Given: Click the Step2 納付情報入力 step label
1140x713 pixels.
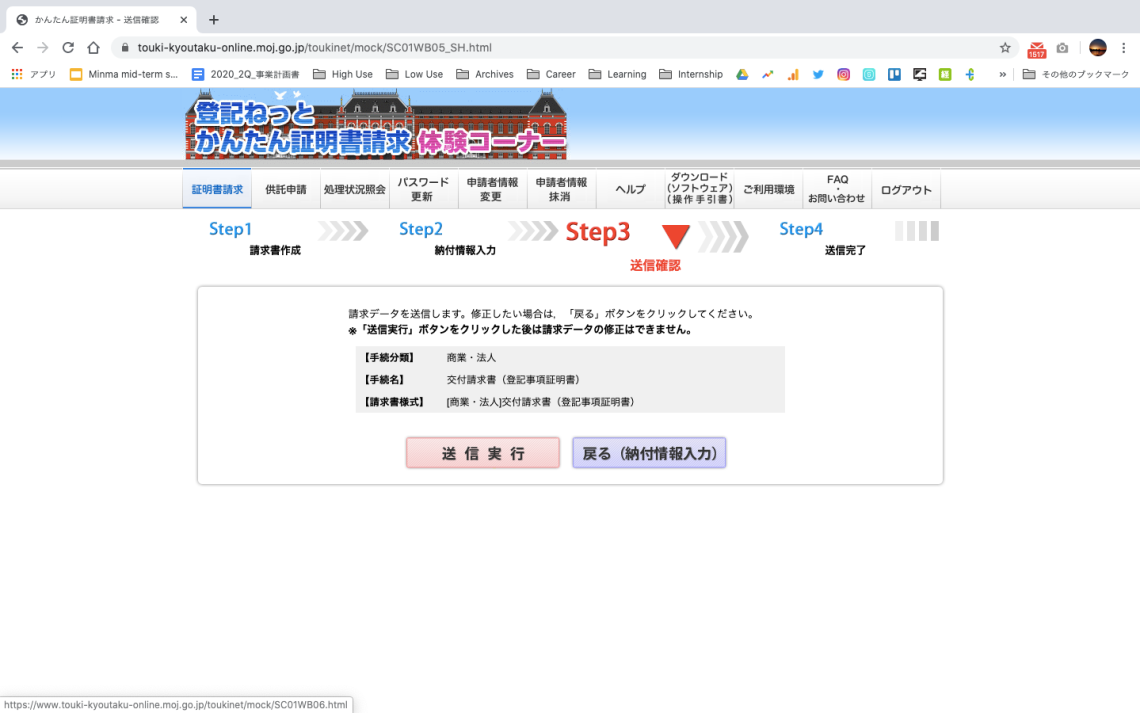Looking at the screenshot, I should click(x=446, y=238).
